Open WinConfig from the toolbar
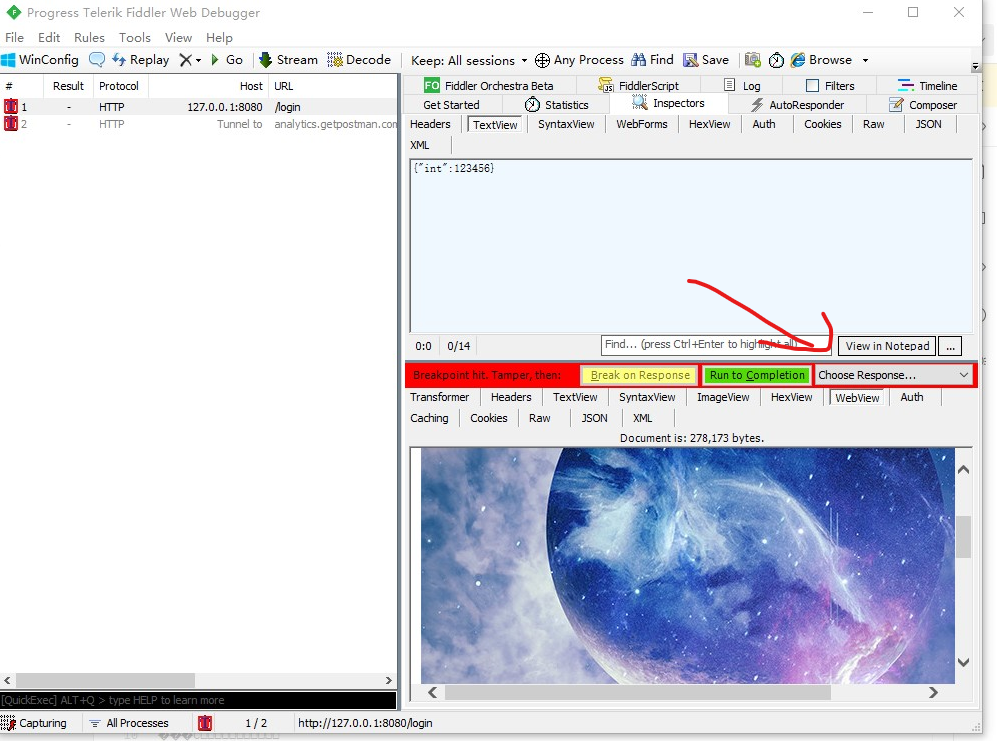This screenshot has width=997, height=741. 40,60
